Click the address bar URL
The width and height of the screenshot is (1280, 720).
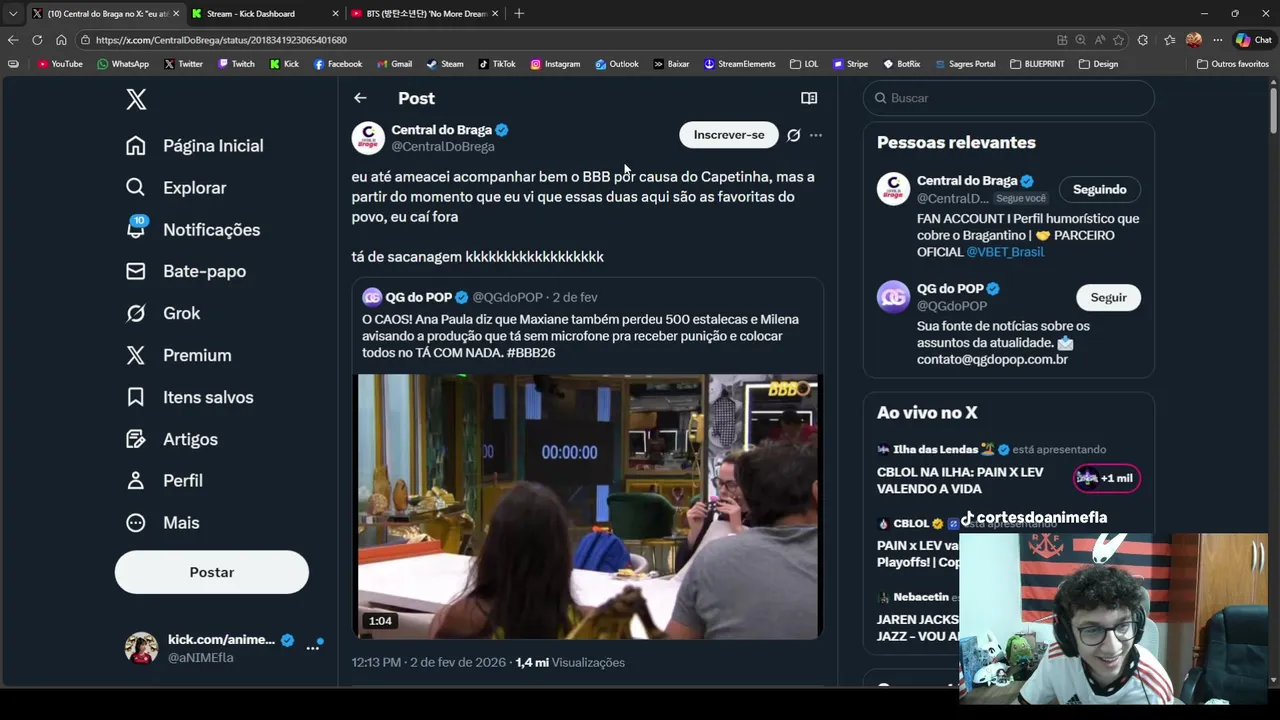[221, 40]
